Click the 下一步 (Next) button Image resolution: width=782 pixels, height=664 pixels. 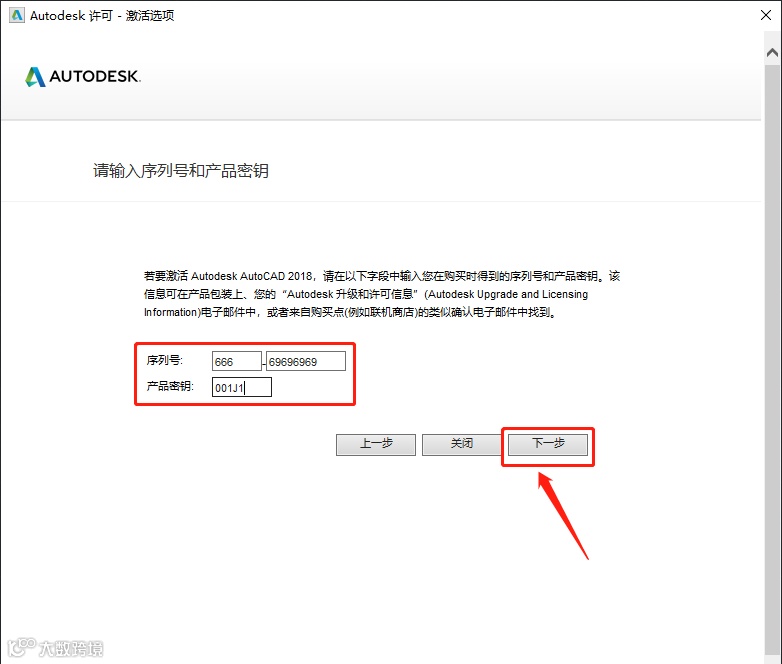[x=548, y=444]
